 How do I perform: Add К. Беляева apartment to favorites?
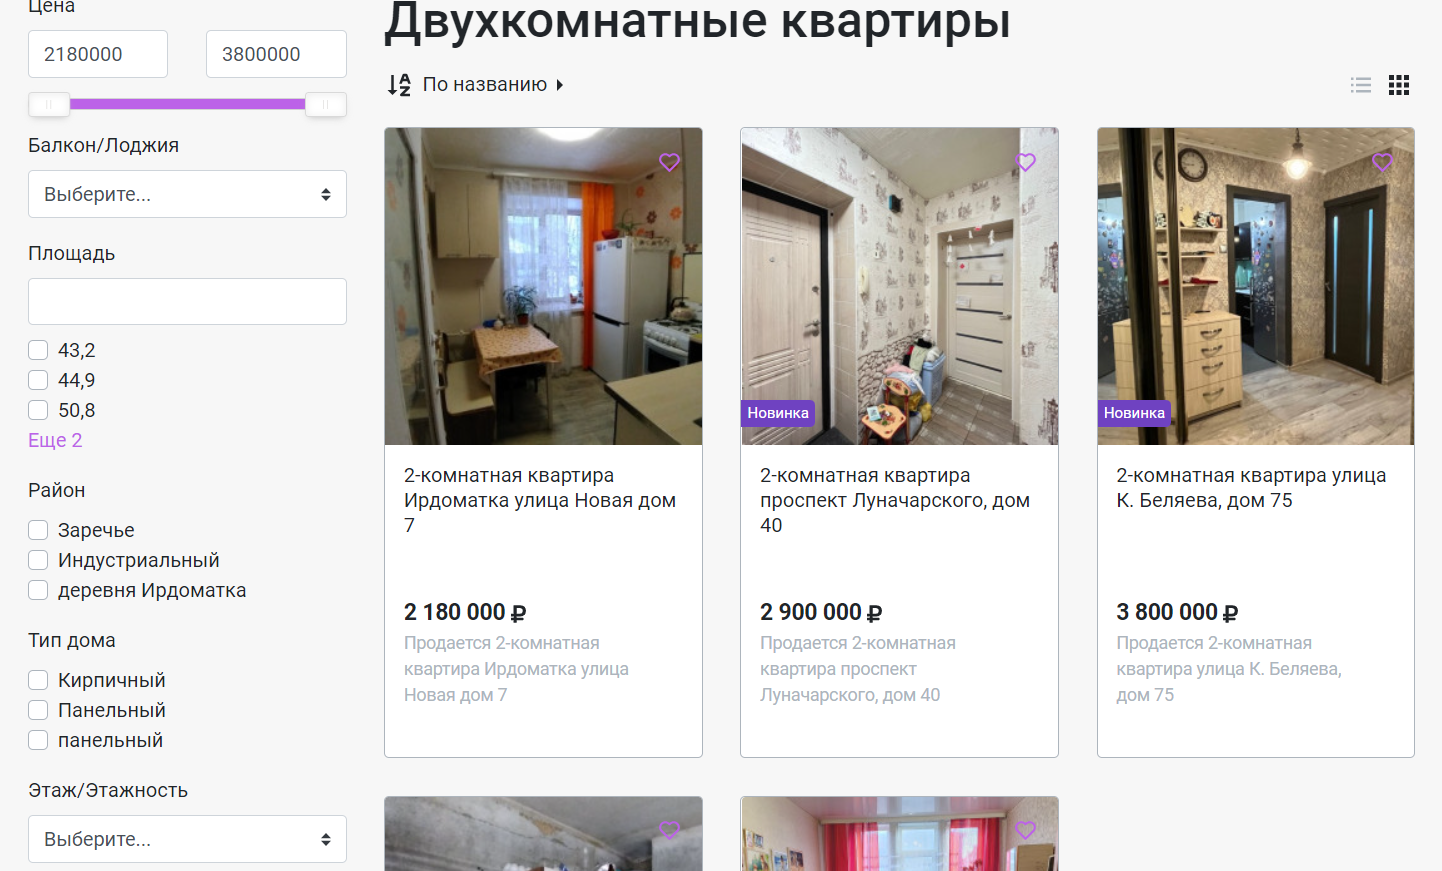[1382, 162]
